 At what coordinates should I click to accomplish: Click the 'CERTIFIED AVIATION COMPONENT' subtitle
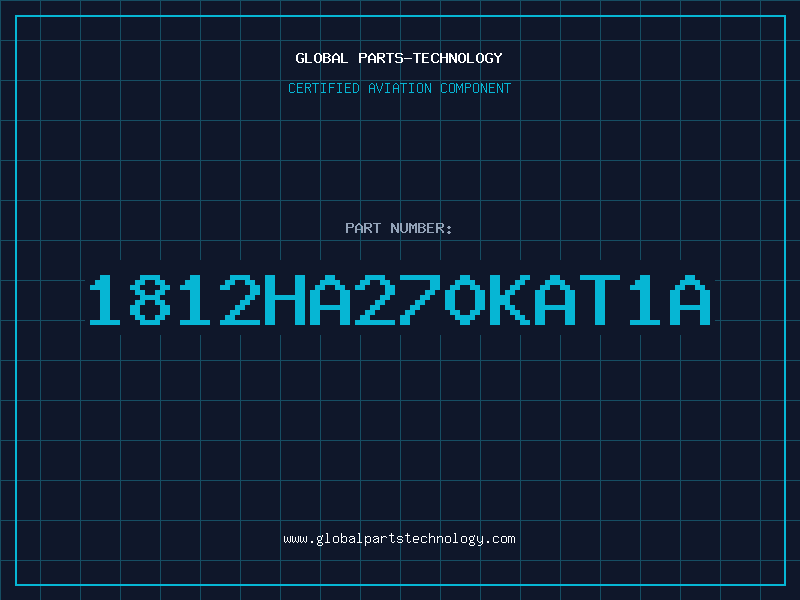[399, 88]
